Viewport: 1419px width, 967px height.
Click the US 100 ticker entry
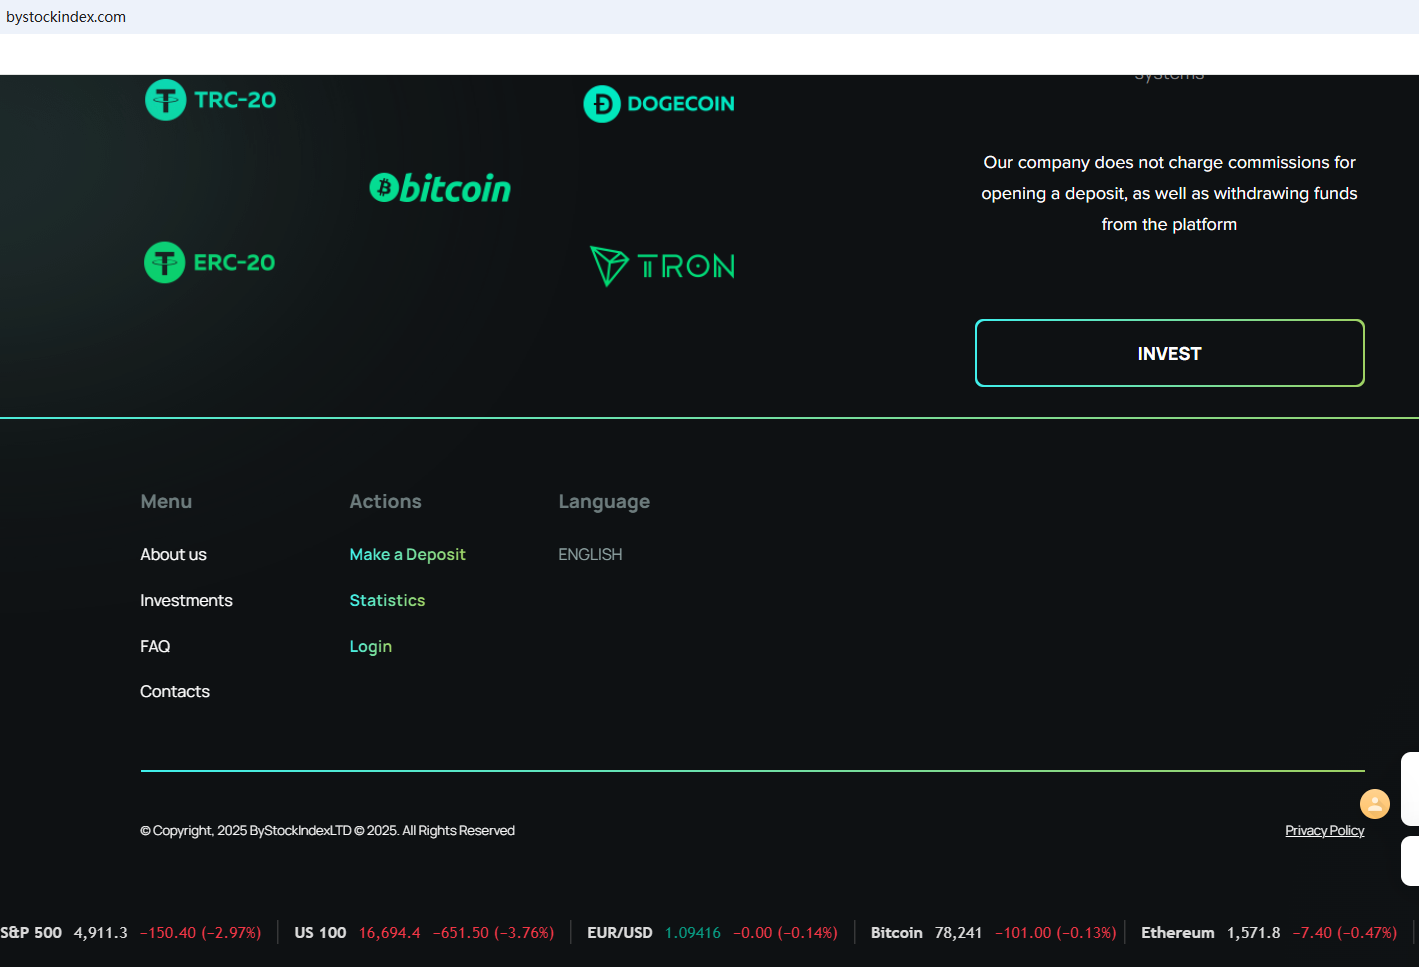point(424,933)
